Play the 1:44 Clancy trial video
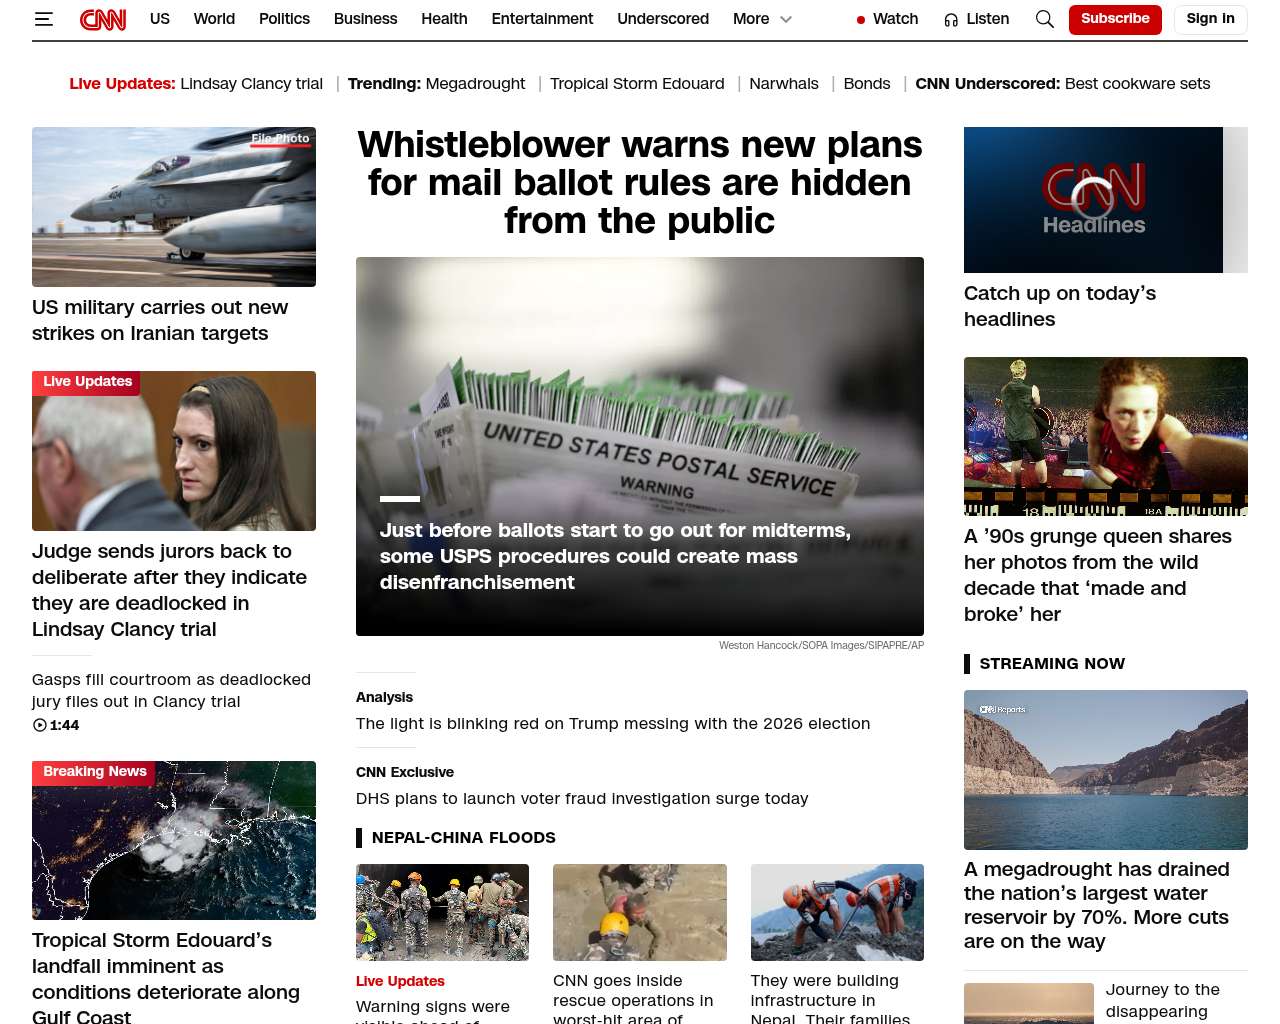The height and width of the screenshot is (1024, 1280). pyautogui.click(x=56, y=725)
